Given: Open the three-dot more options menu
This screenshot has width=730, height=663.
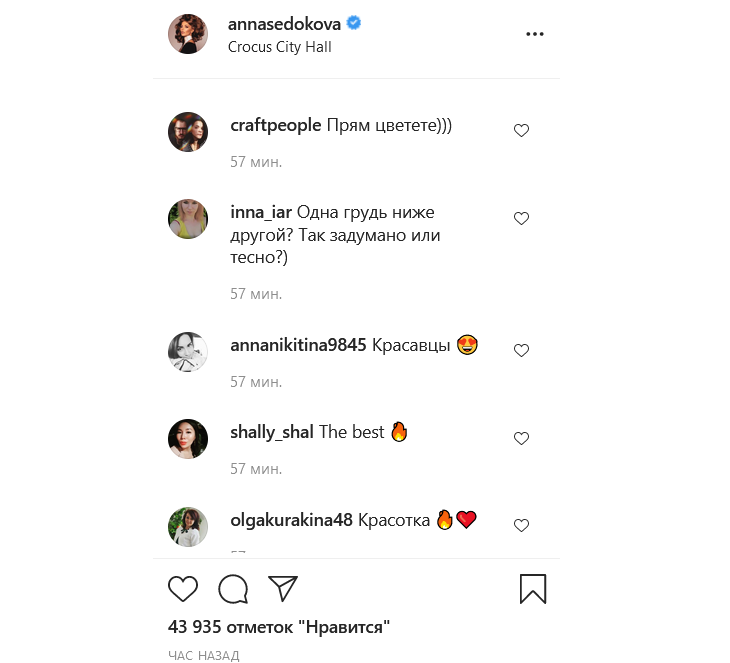Looking at the screenshot, I should (535, 34).
